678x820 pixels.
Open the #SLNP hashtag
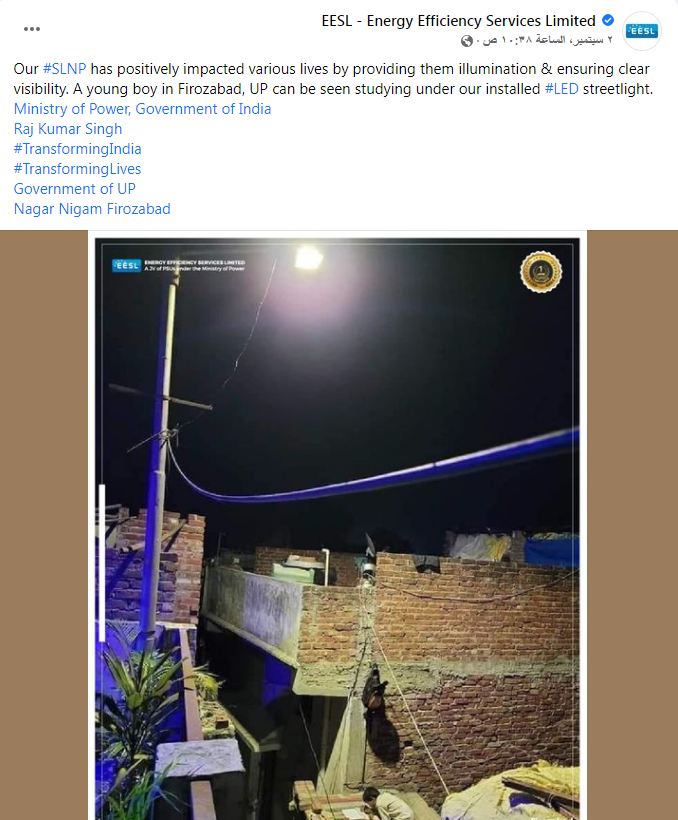coord(64,69)
